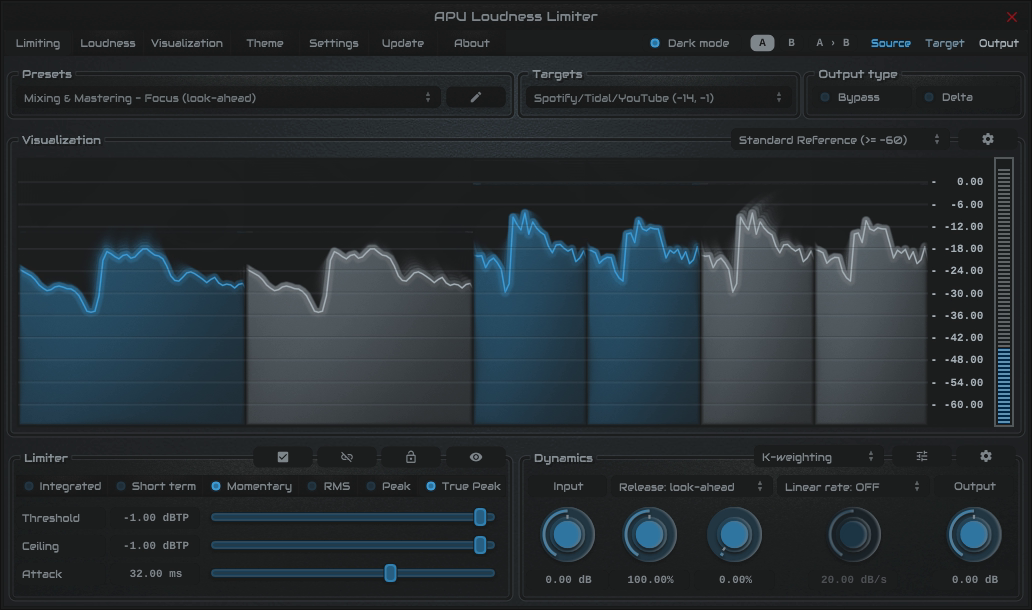Click the checkmark icon in Limiter panel
This screenshot has height=610, width=1032.
click(283, 457)
